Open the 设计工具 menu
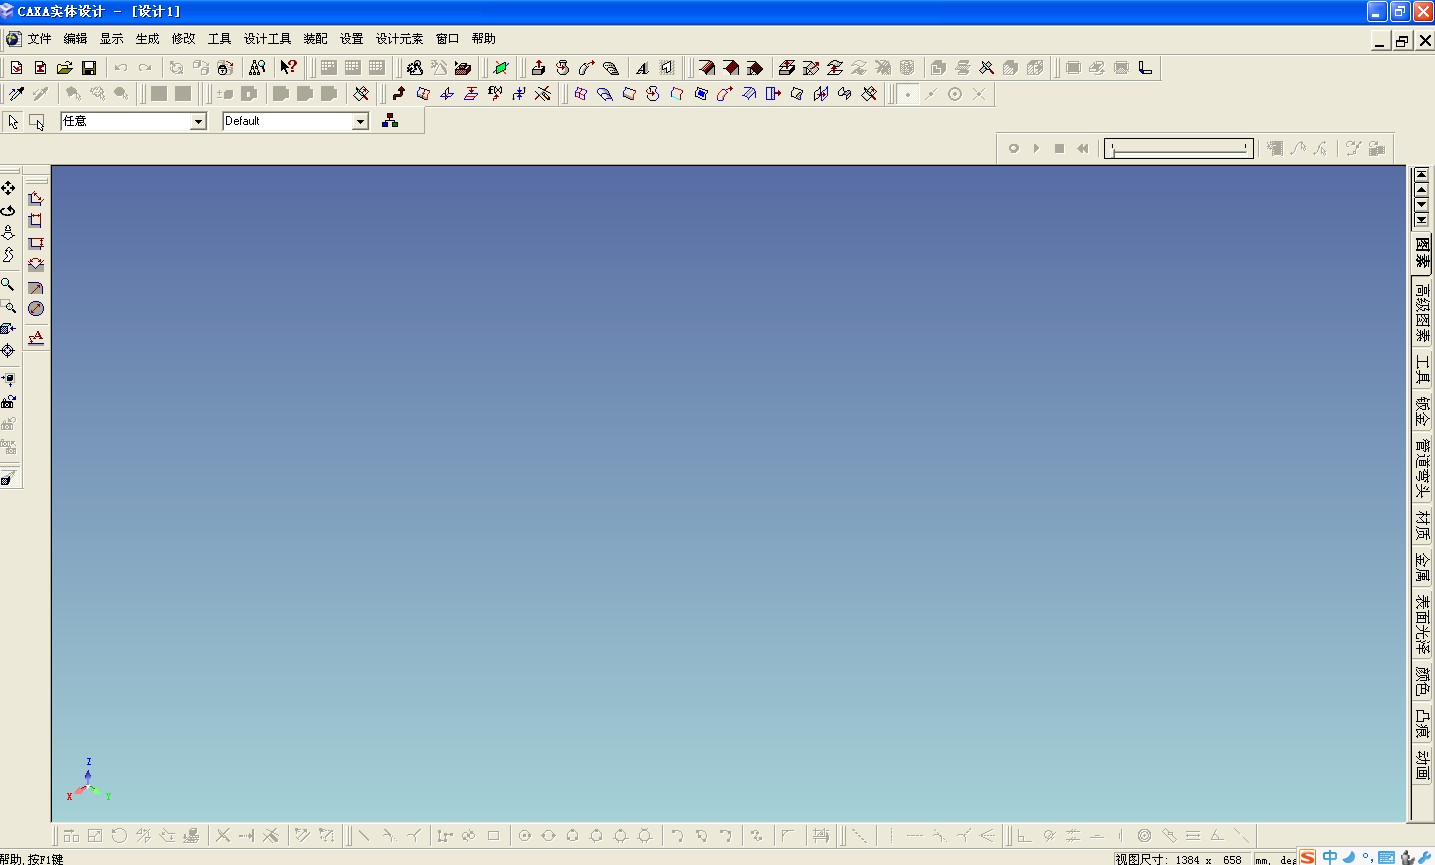This screenshot has height=865, width=1435. 267,39
